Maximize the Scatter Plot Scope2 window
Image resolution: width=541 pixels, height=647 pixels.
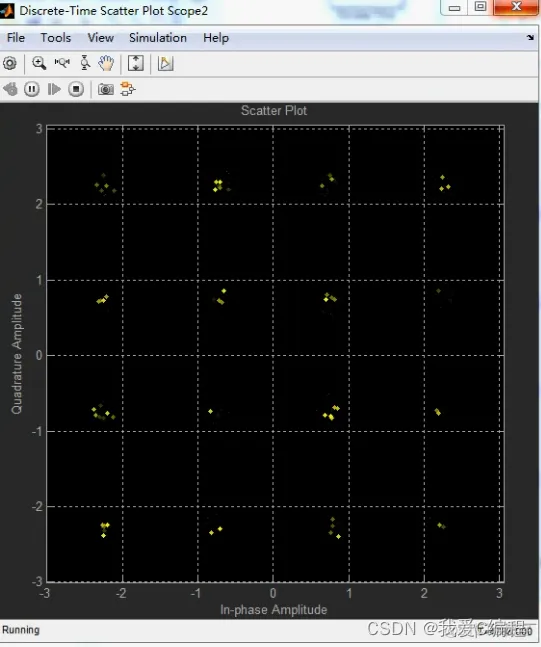coord(480,7)
